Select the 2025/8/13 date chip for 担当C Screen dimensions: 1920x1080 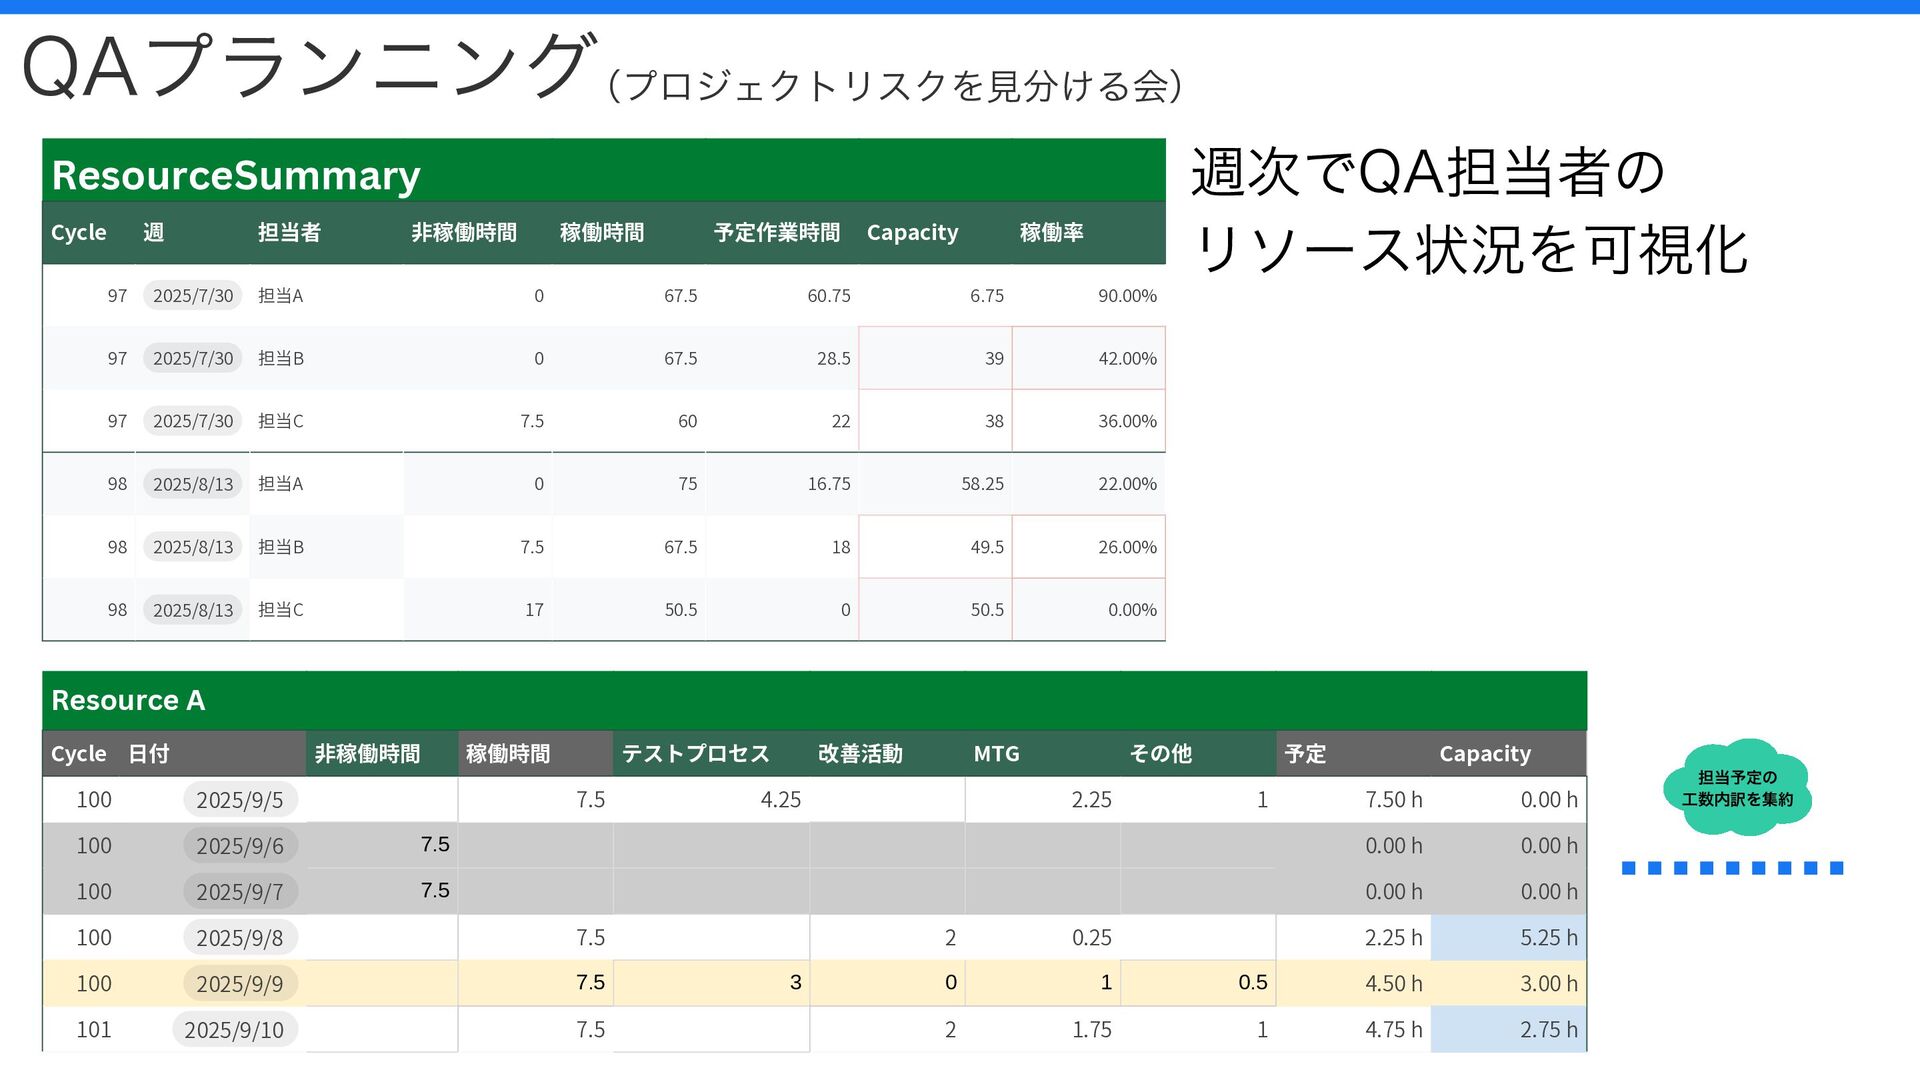coord(193,610)
